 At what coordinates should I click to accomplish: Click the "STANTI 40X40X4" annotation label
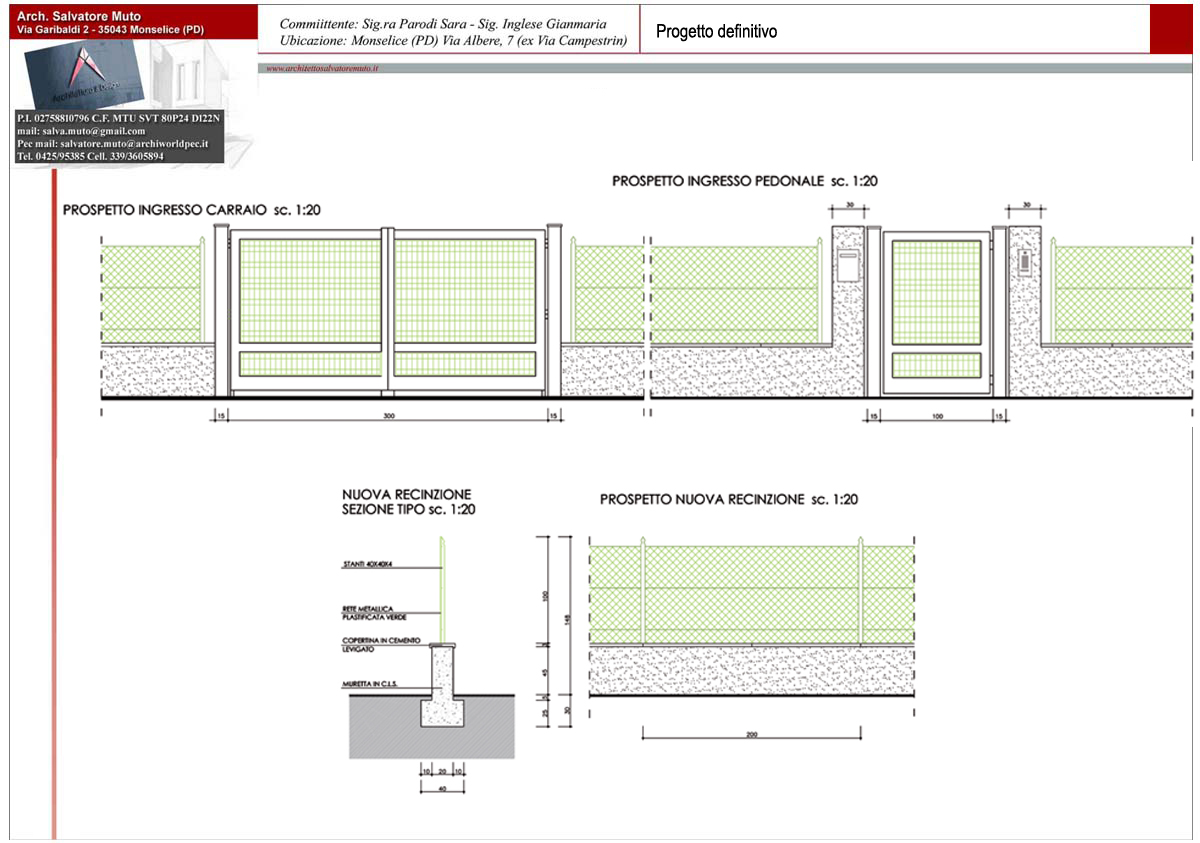[370, 566]
